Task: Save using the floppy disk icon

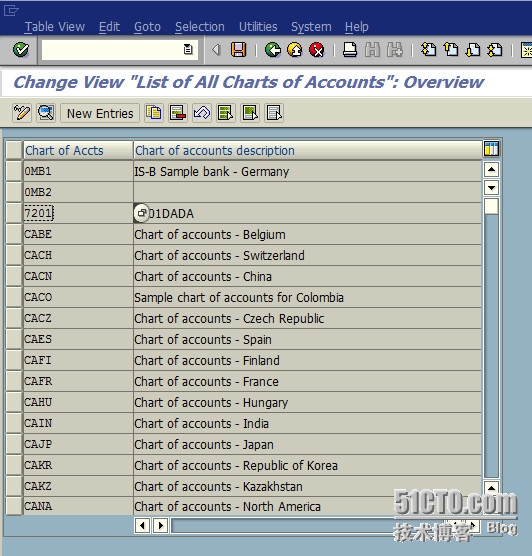Action: pyautogui.click(x=238, y=50)
